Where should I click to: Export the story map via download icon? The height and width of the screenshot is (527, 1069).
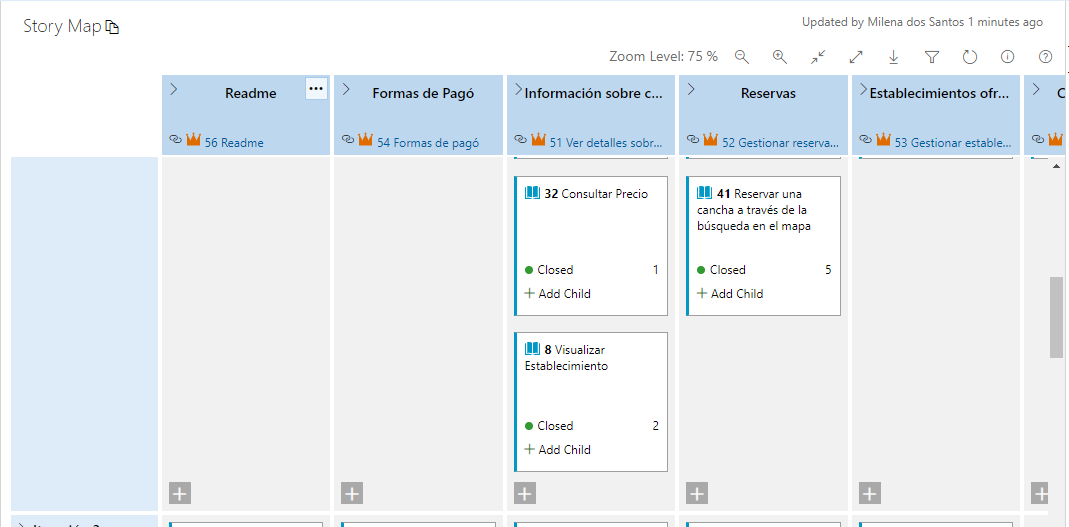tap(894, 57)
